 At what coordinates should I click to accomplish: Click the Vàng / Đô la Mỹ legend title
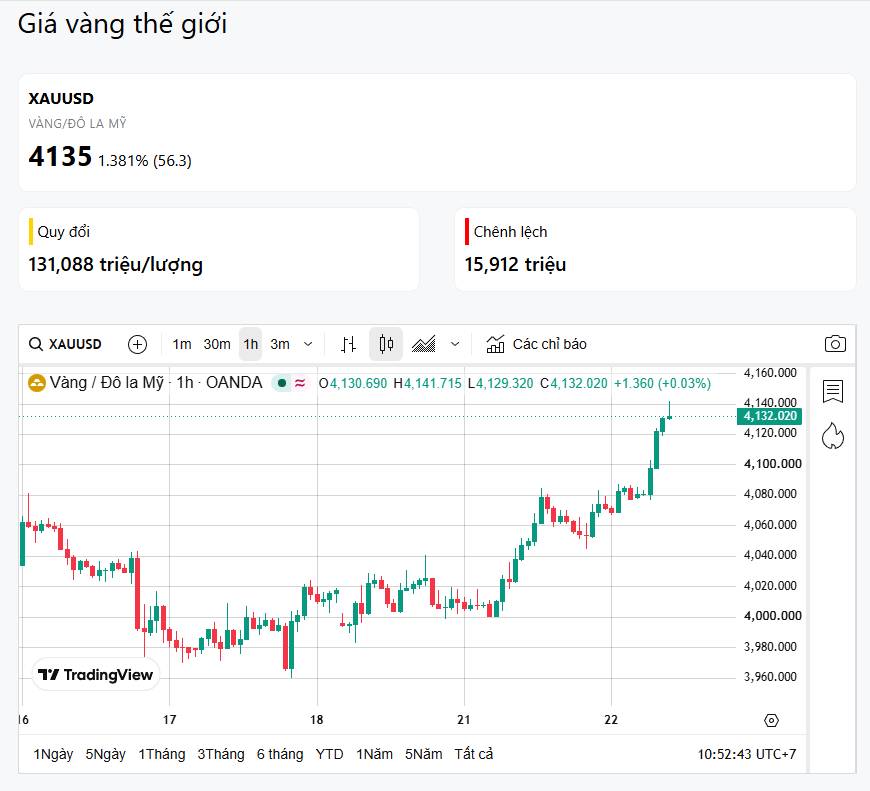(107, 383)
